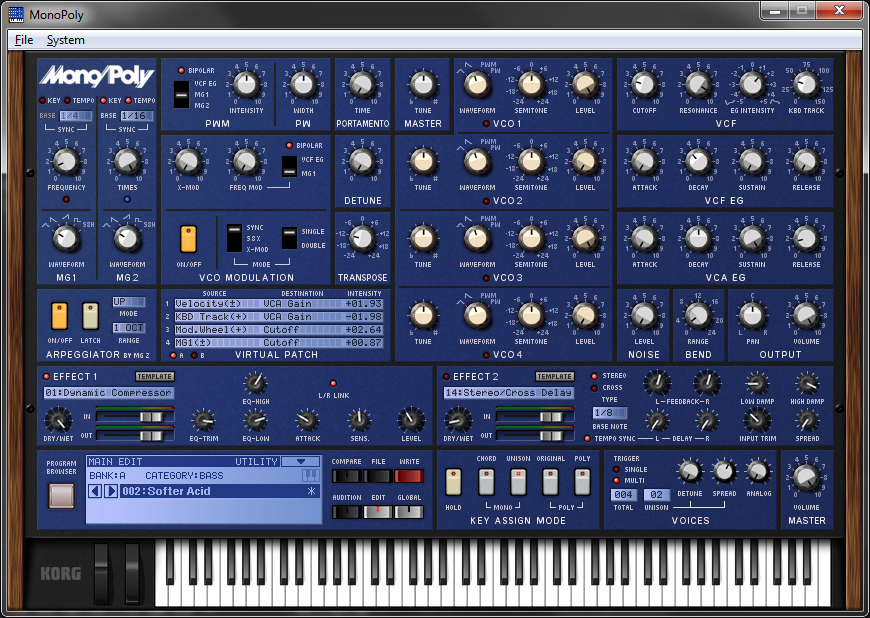
Task: Toggle the PWM Bipolar LED
Action: click(x=181, y=70)
